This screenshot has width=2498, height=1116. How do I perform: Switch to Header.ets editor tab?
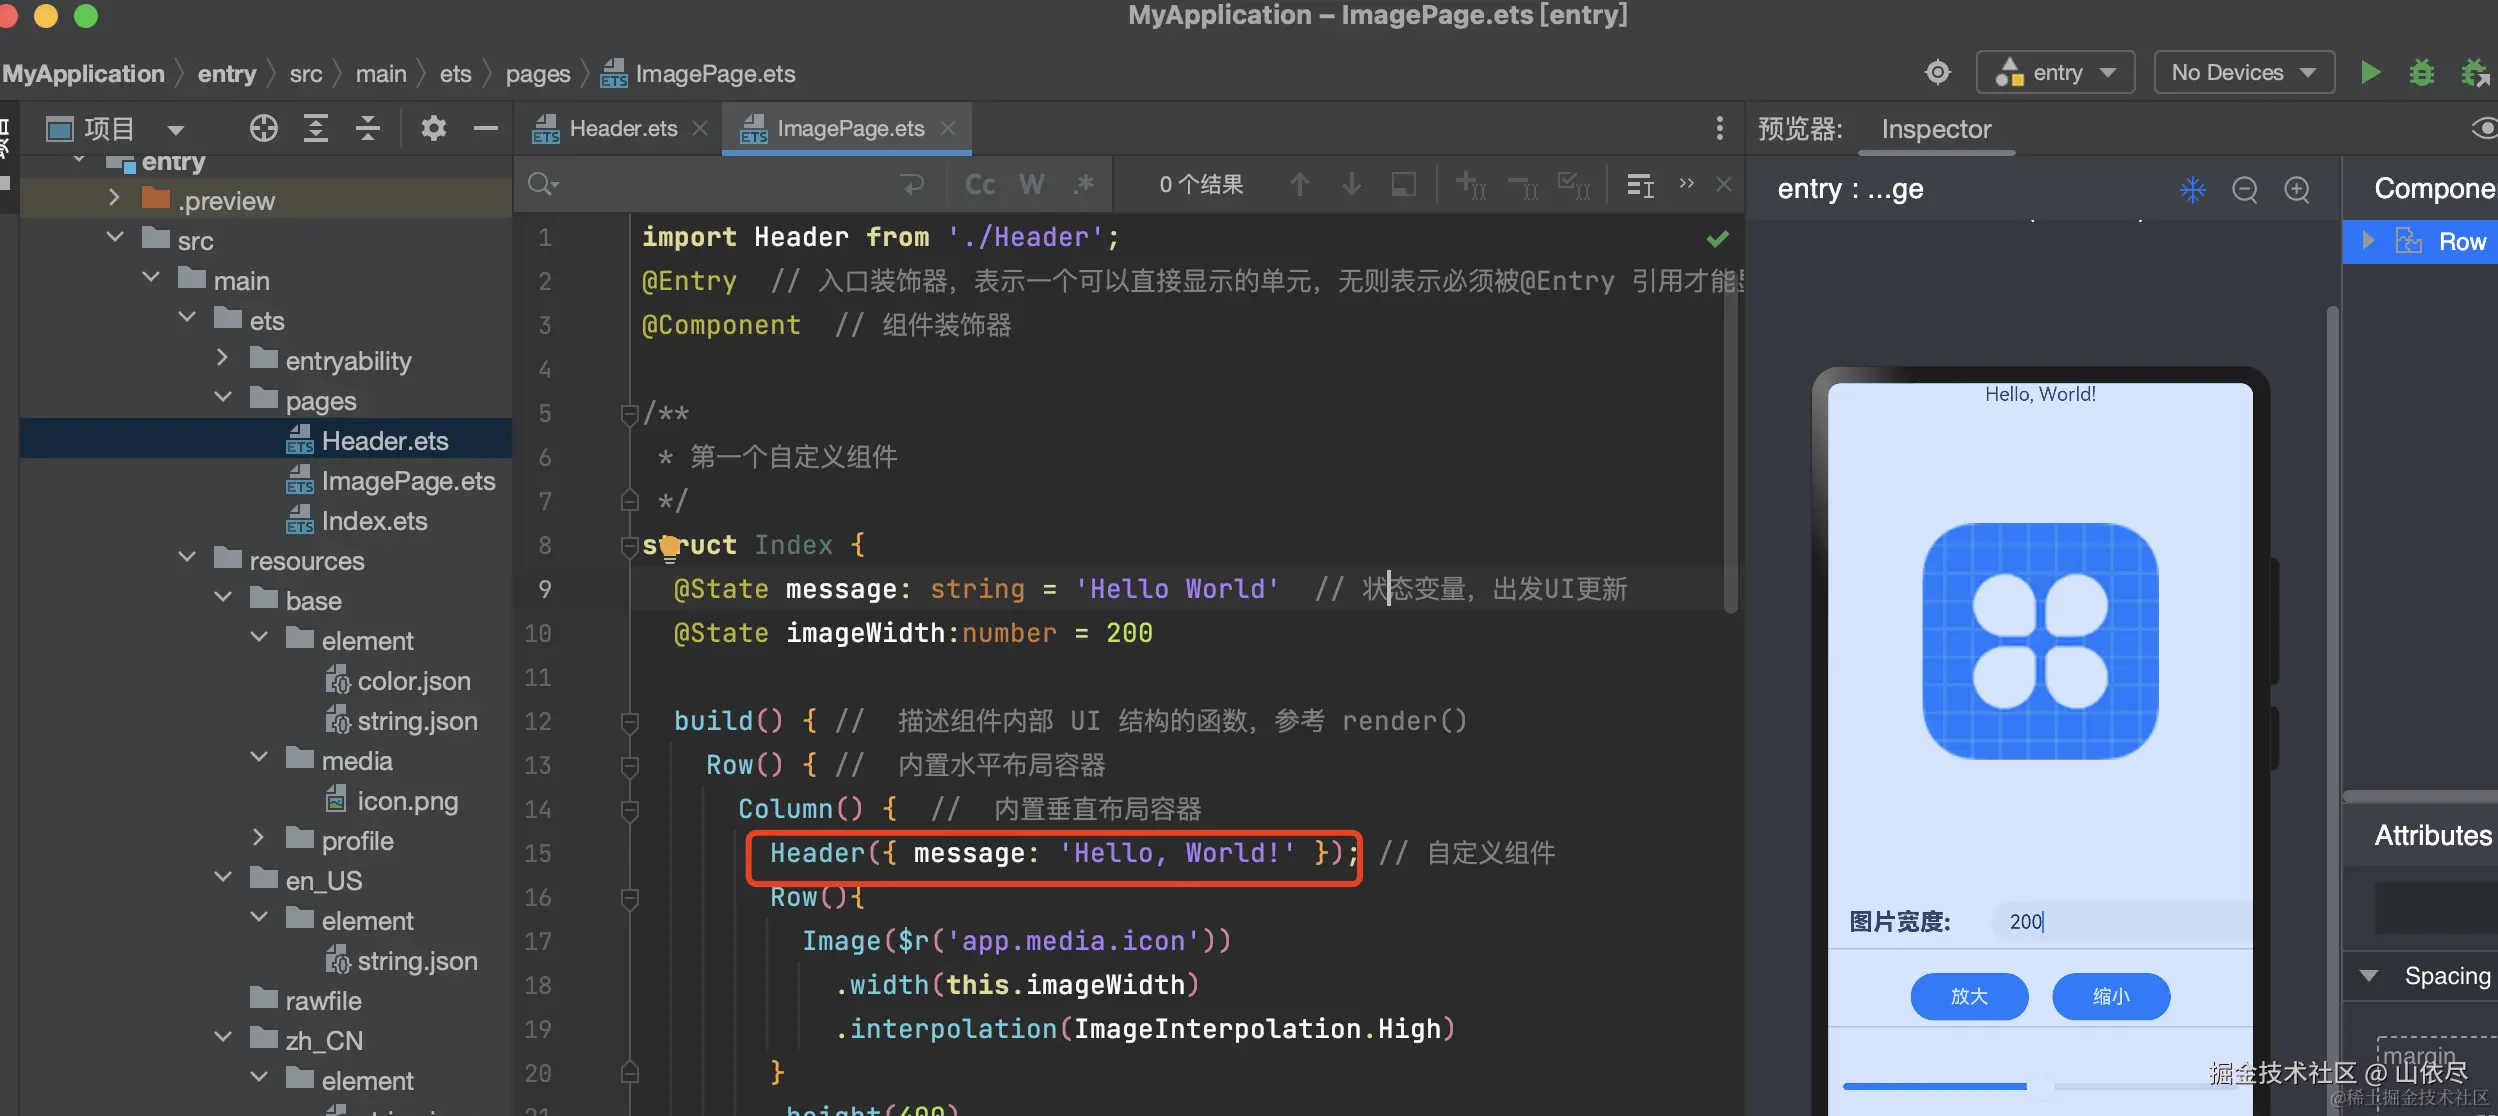tap(622, 129)
